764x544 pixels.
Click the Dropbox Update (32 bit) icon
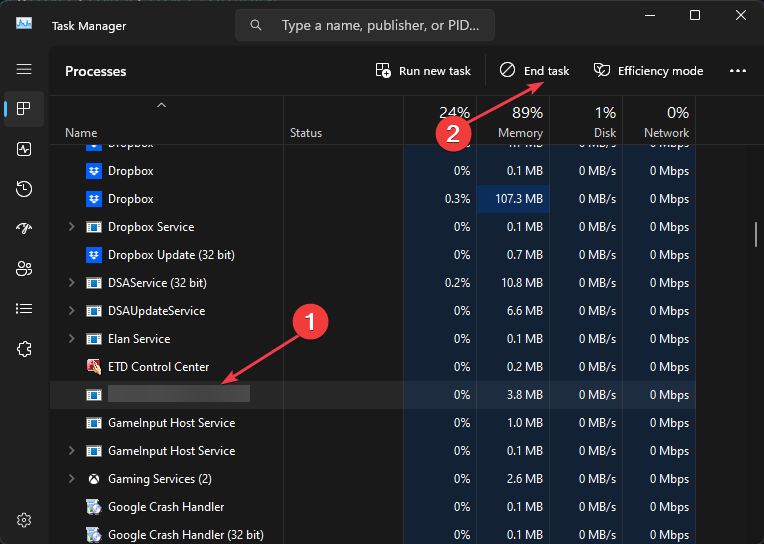pyautogui.click(x=94, y=255)
